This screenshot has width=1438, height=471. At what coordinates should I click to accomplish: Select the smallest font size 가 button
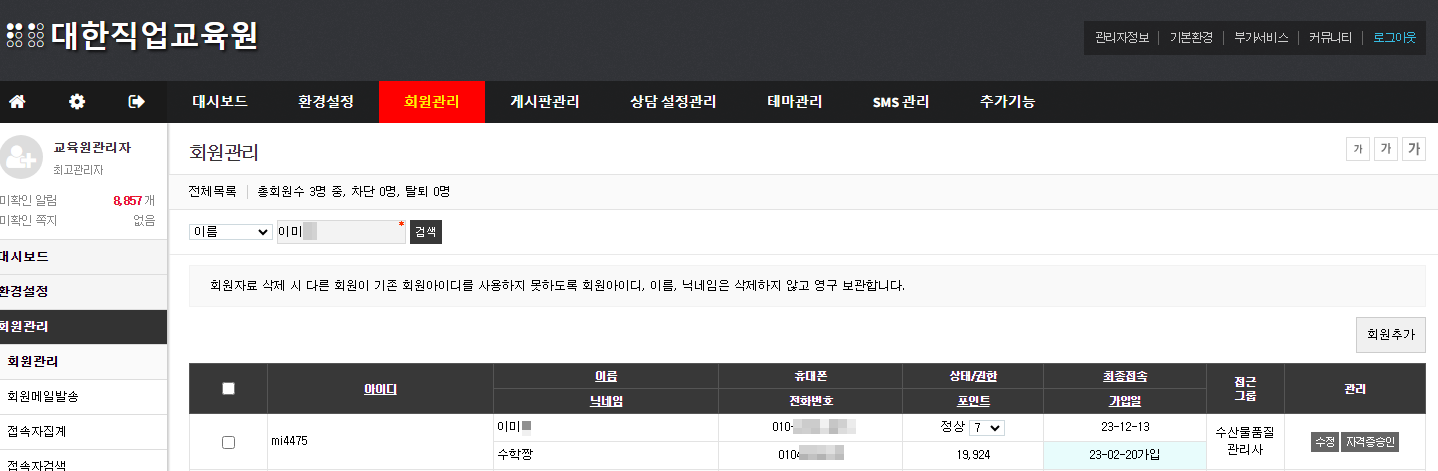click(1357, 149)
